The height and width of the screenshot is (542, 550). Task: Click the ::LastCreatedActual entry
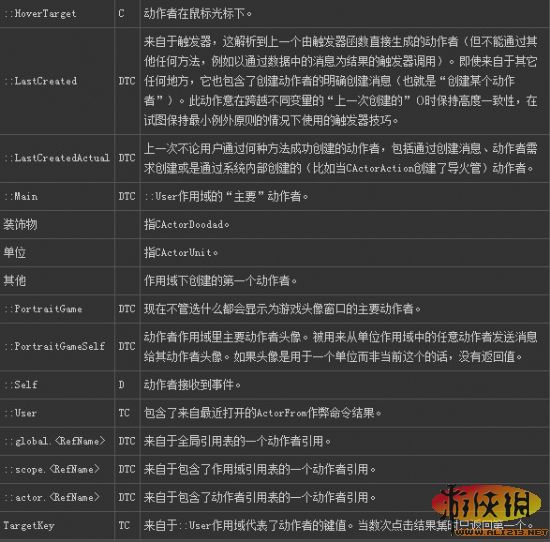tap(56, 158)
